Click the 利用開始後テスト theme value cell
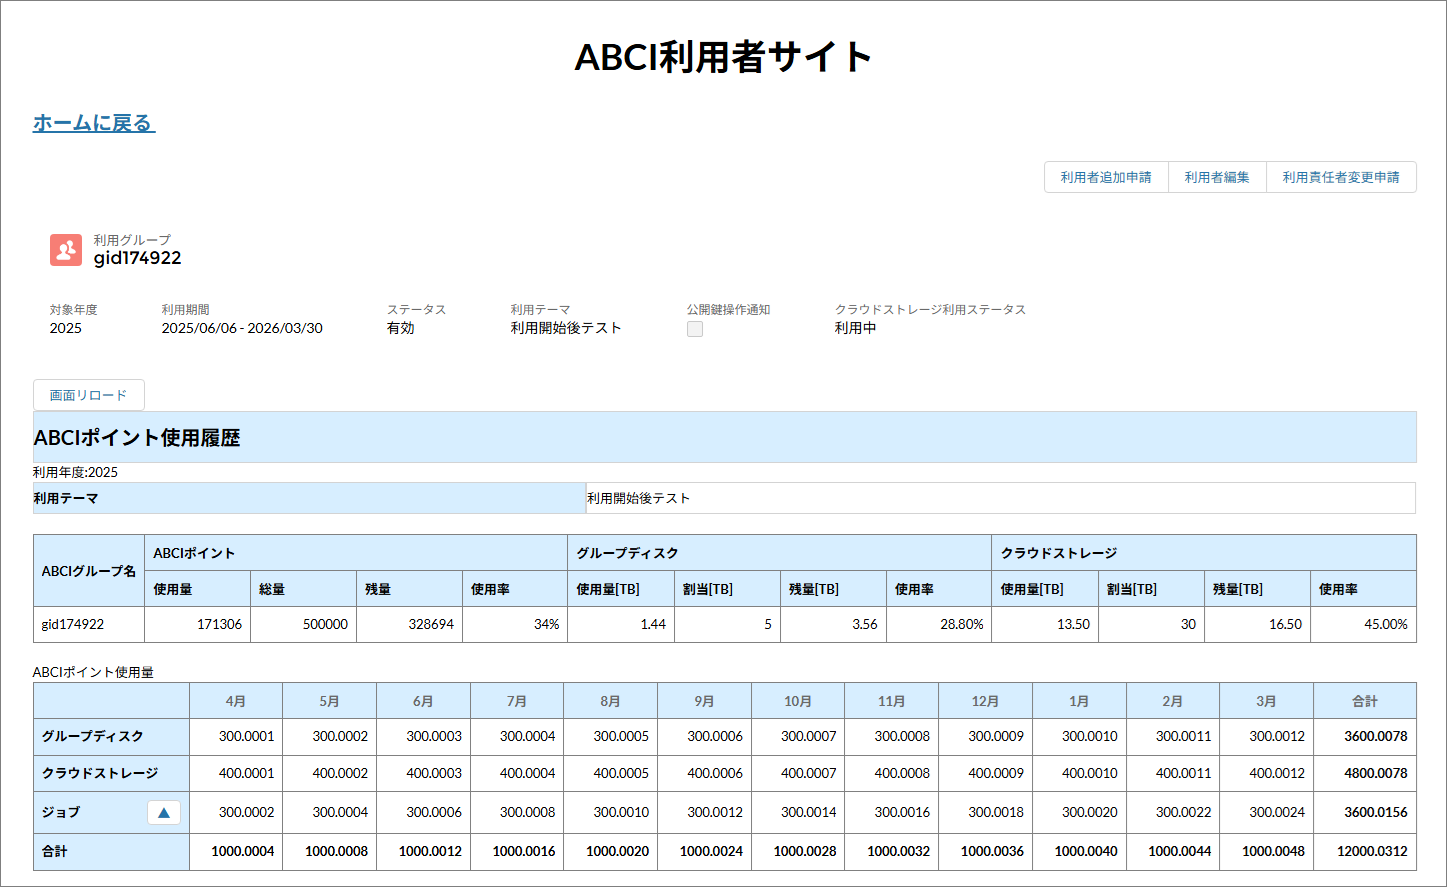The width and height of the screenshot is (1447, 887). pos(1000,498)
